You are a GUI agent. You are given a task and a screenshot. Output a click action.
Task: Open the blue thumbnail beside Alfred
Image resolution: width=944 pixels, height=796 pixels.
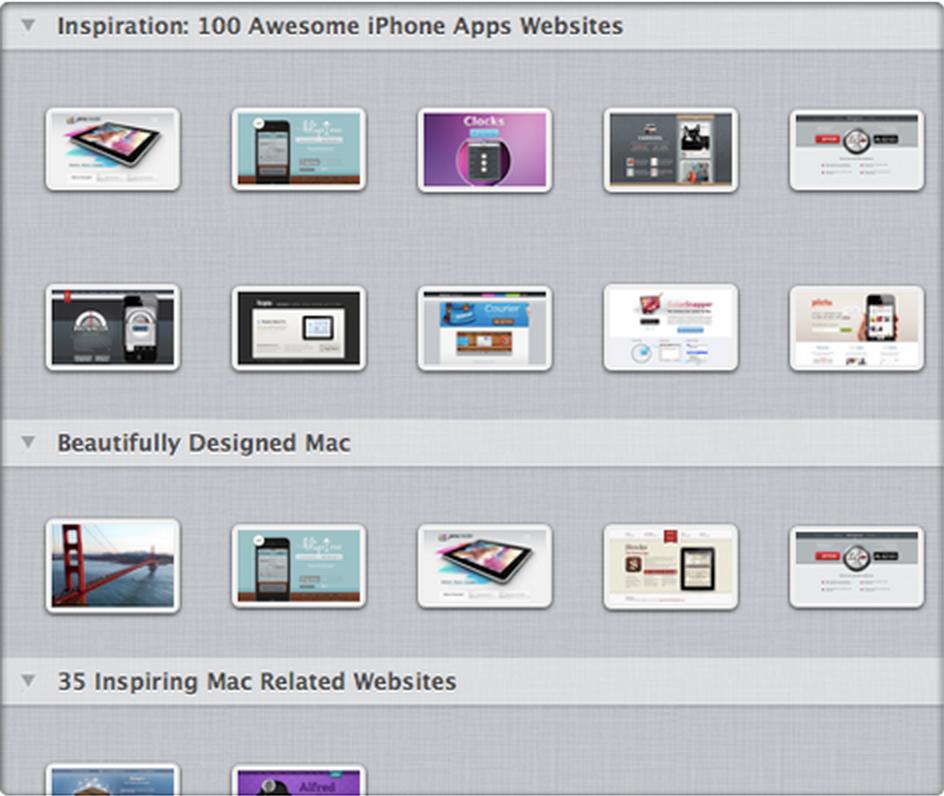113,780
